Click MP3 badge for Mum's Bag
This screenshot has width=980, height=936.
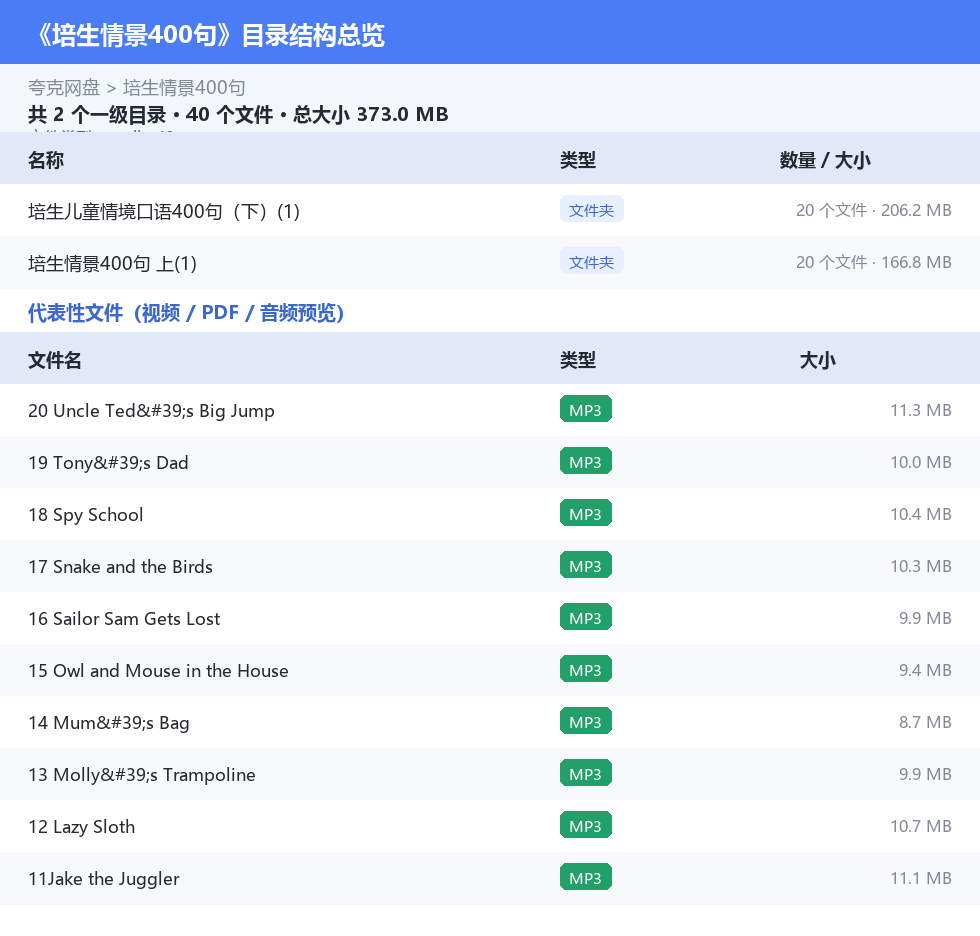tap(586, 721)
